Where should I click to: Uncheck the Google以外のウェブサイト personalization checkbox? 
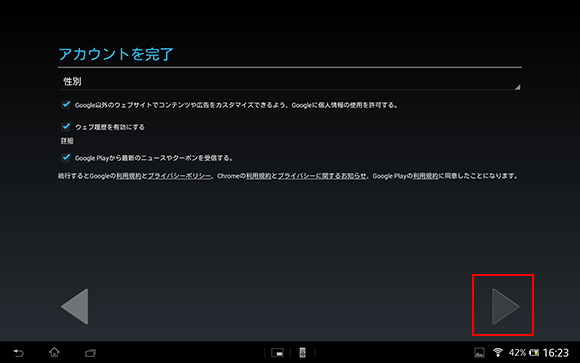66,105
